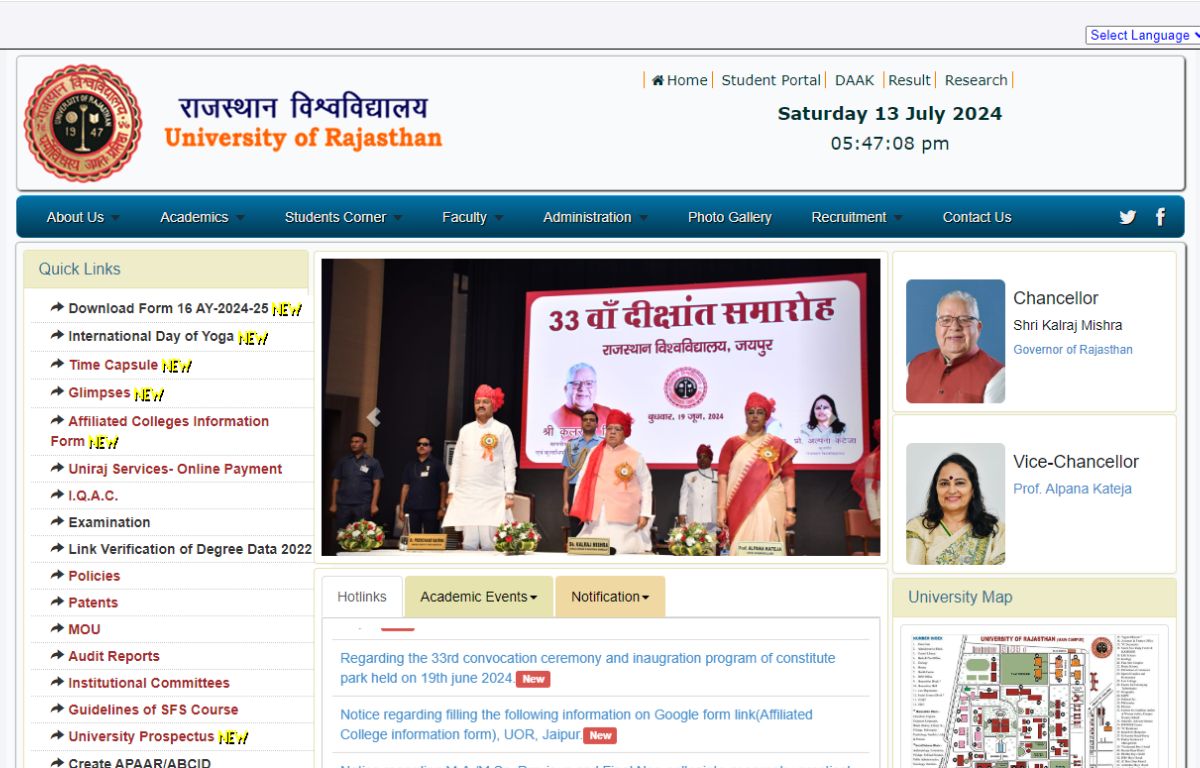The height and width of the screenshot is (768, 1200).
Task: Go to the previous carousel slide arrow
Action: coord(373,418)
